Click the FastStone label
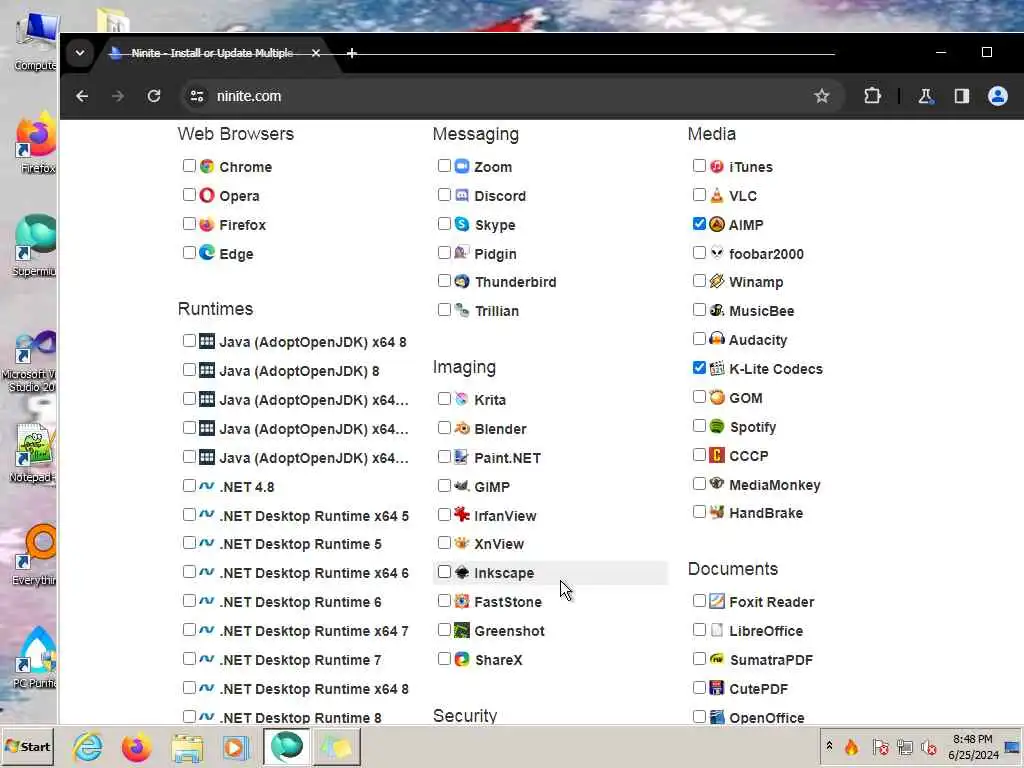Image resolution: width=1024 pixels, height=768 pixels. [508, 602]
